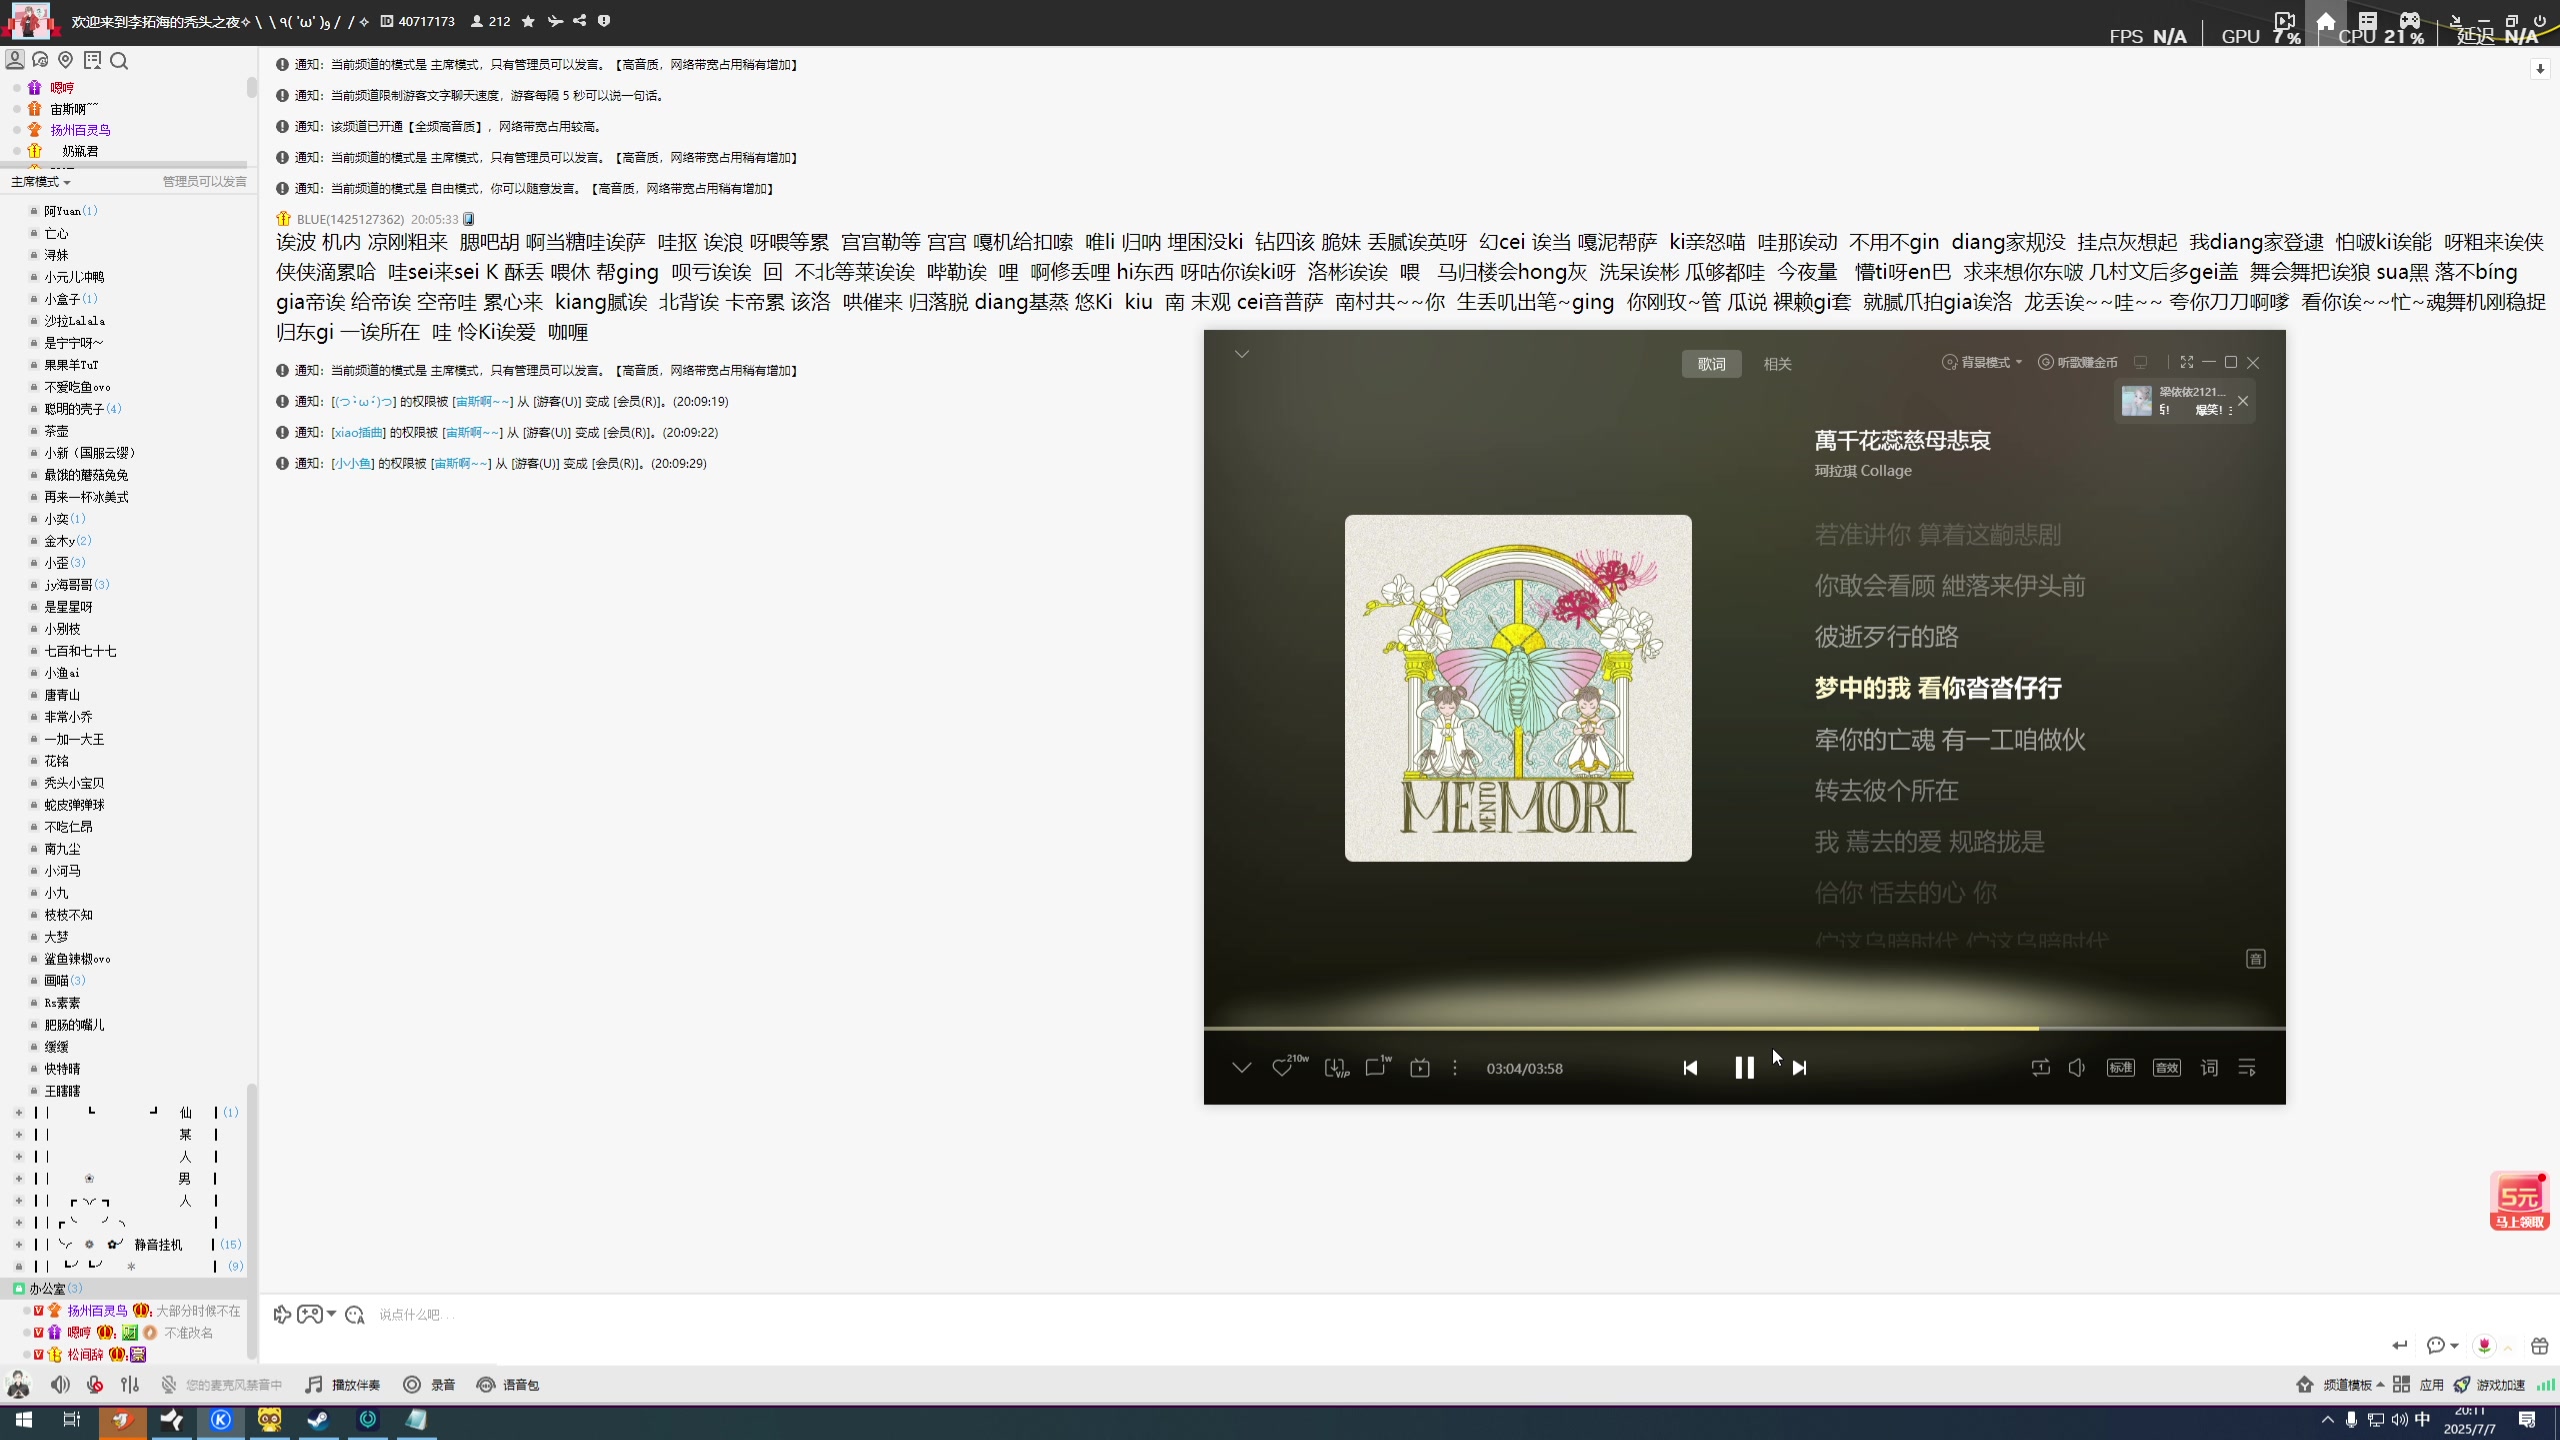The image size is (2560, 1440).
Task: Open the game controller dropdown beside chat input
Action: tap(316, 1314)
